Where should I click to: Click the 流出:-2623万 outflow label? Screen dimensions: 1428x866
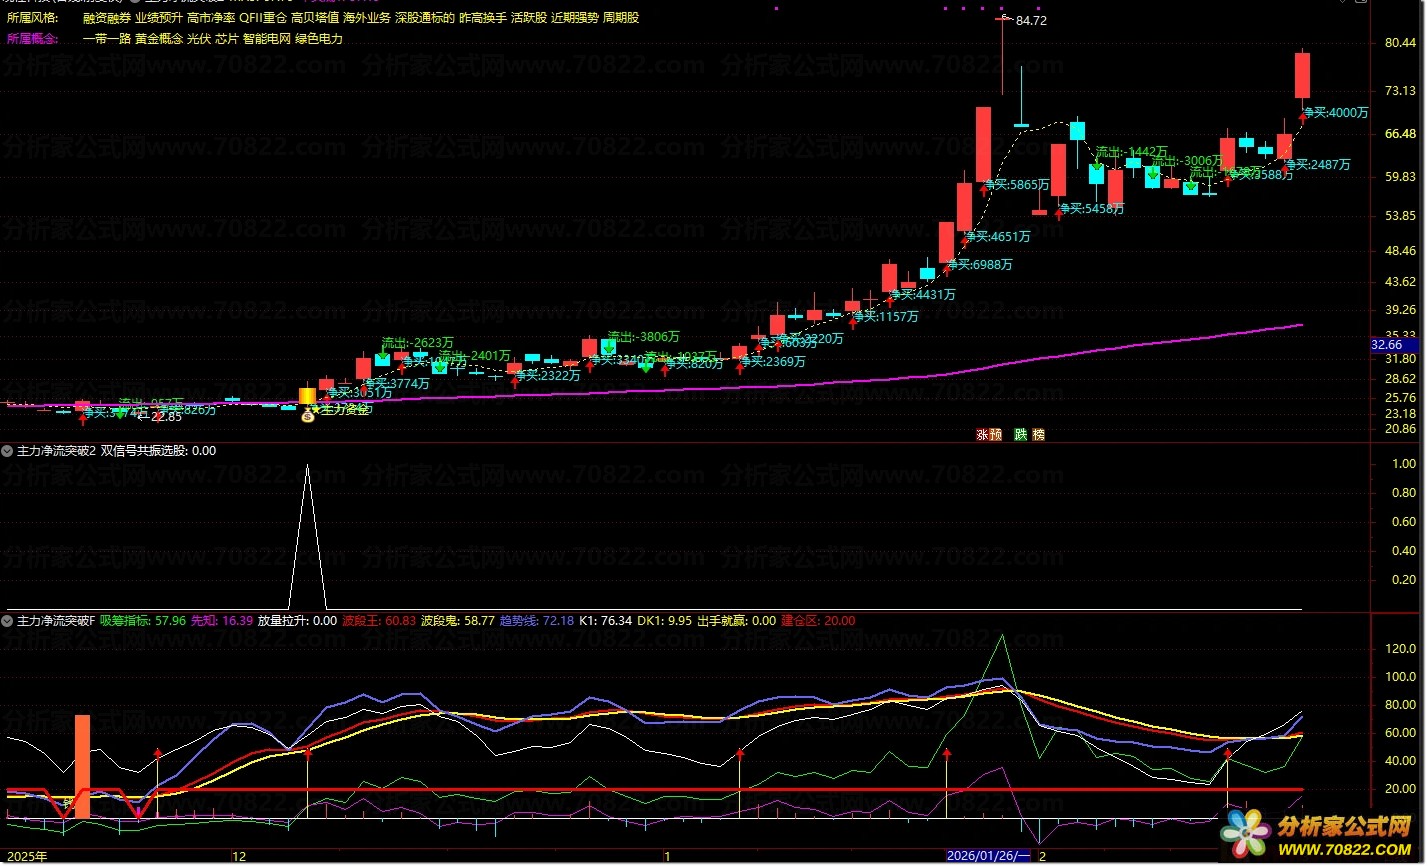[417, 343]
